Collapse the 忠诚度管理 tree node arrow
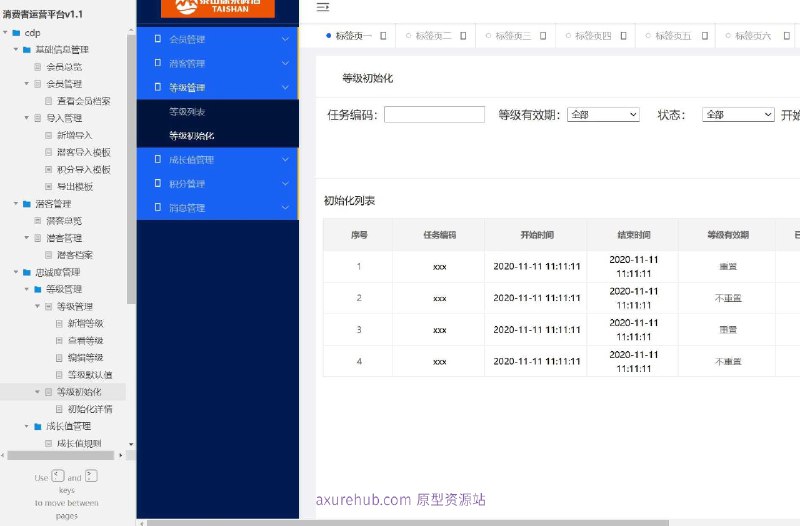This screenshot has height=526, width=800. (x=16, y=272)
